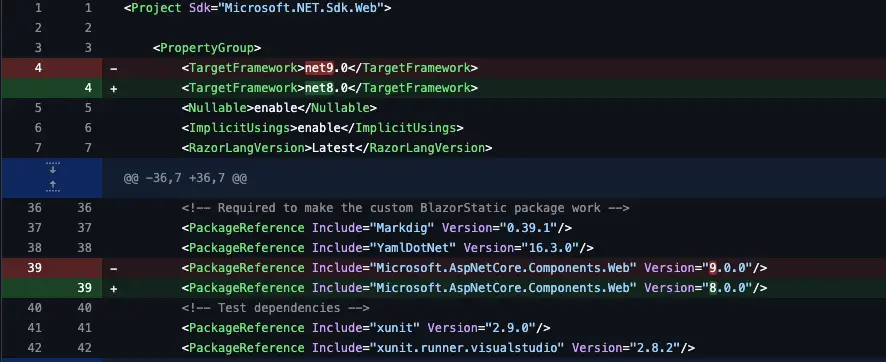Select the minus marker on removed net9.0 line
Viewport: 886px width, 362px height.
click(114, 68)
